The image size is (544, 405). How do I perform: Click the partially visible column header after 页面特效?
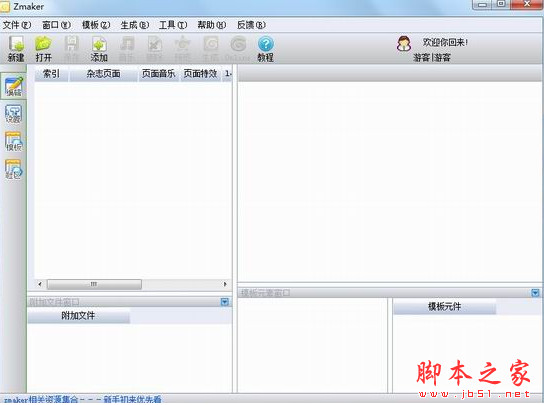pyautogui.click(x=228, y=74)
